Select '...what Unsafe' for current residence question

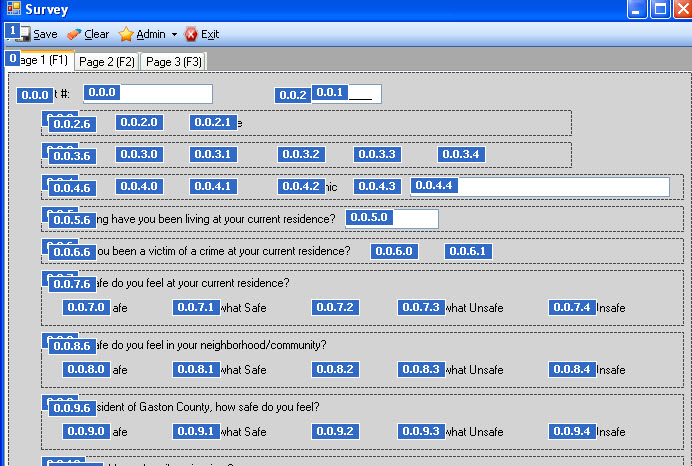(451, 308)
